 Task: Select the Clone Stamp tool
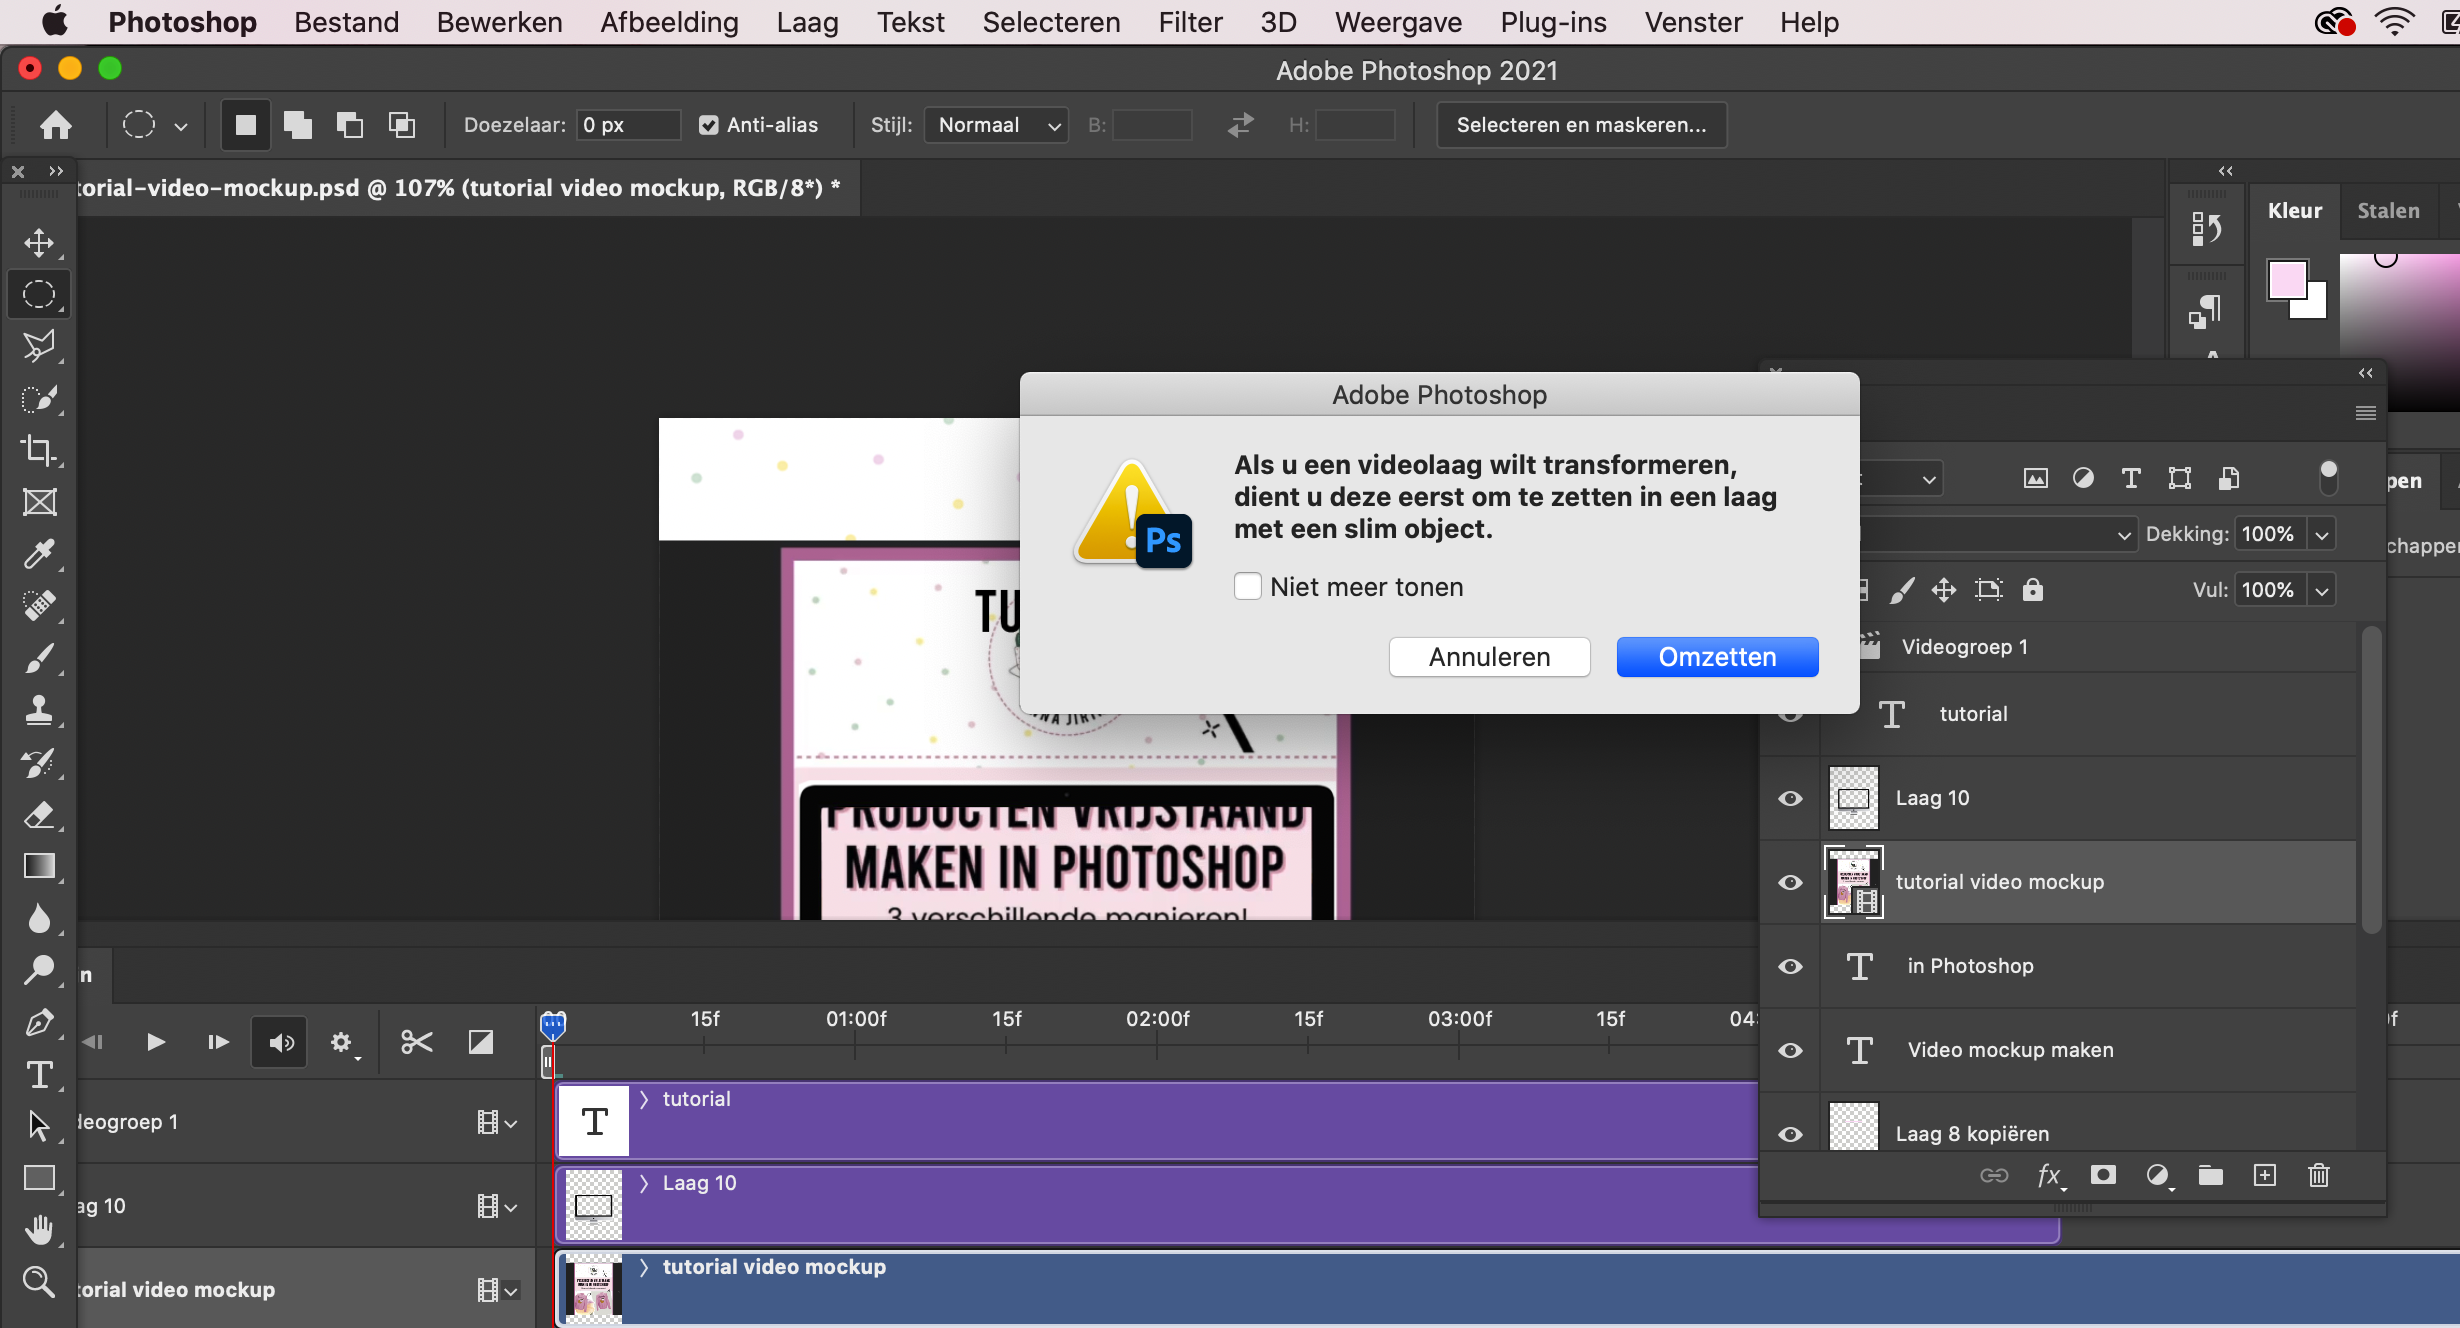pyautogui.click(x=40, y=710)
